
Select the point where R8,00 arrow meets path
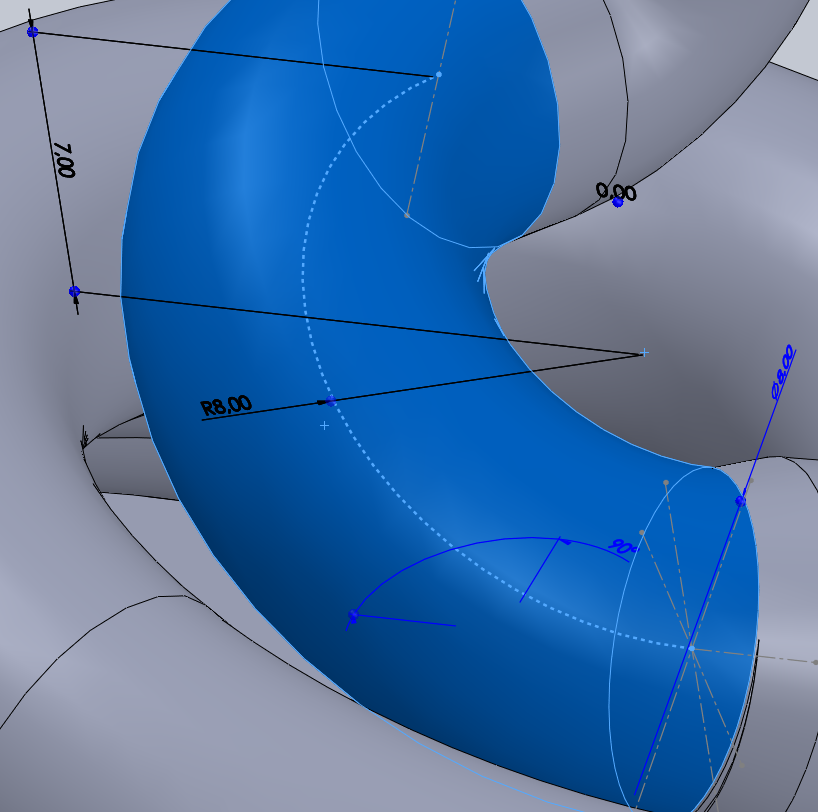331,401
